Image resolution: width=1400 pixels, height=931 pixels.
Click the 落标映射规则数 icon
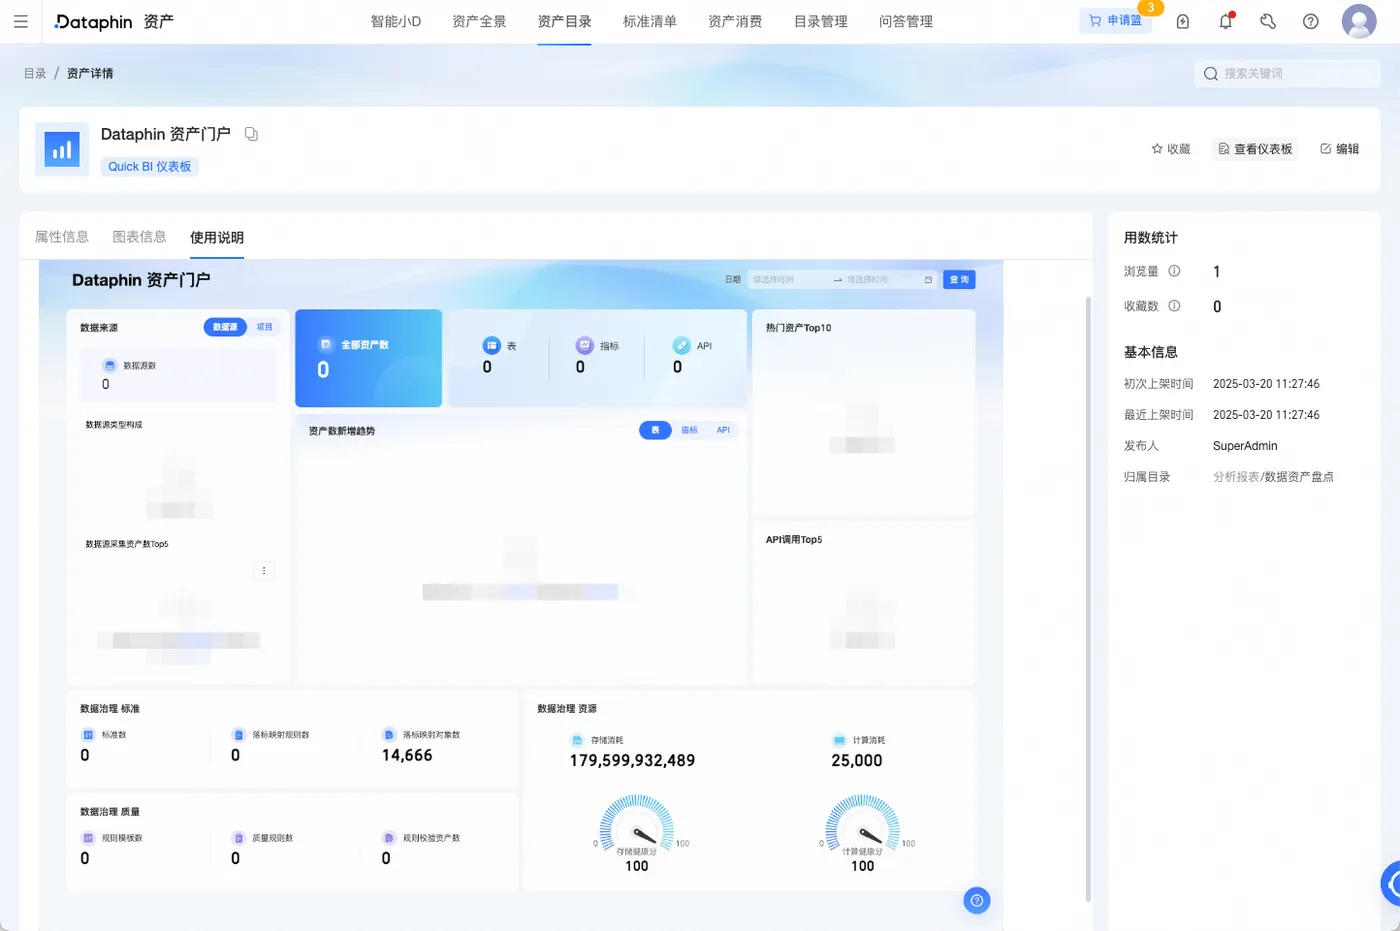pyautogui.click(x=238, y=735)
